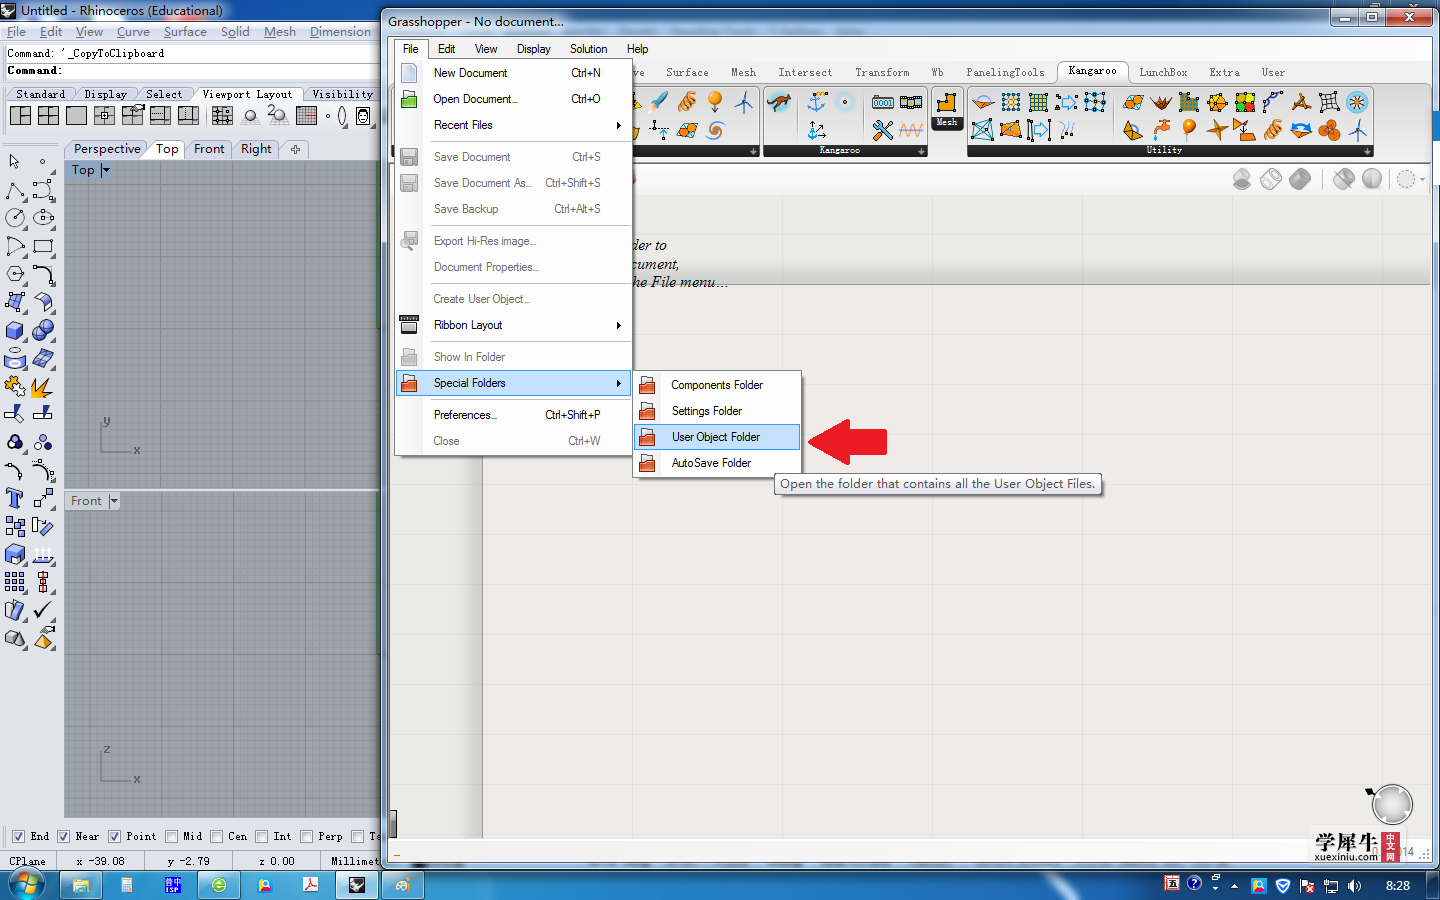Switch to Rhino's Right viewport tab
1440x900 pixels.
click(x=256, y=149)
